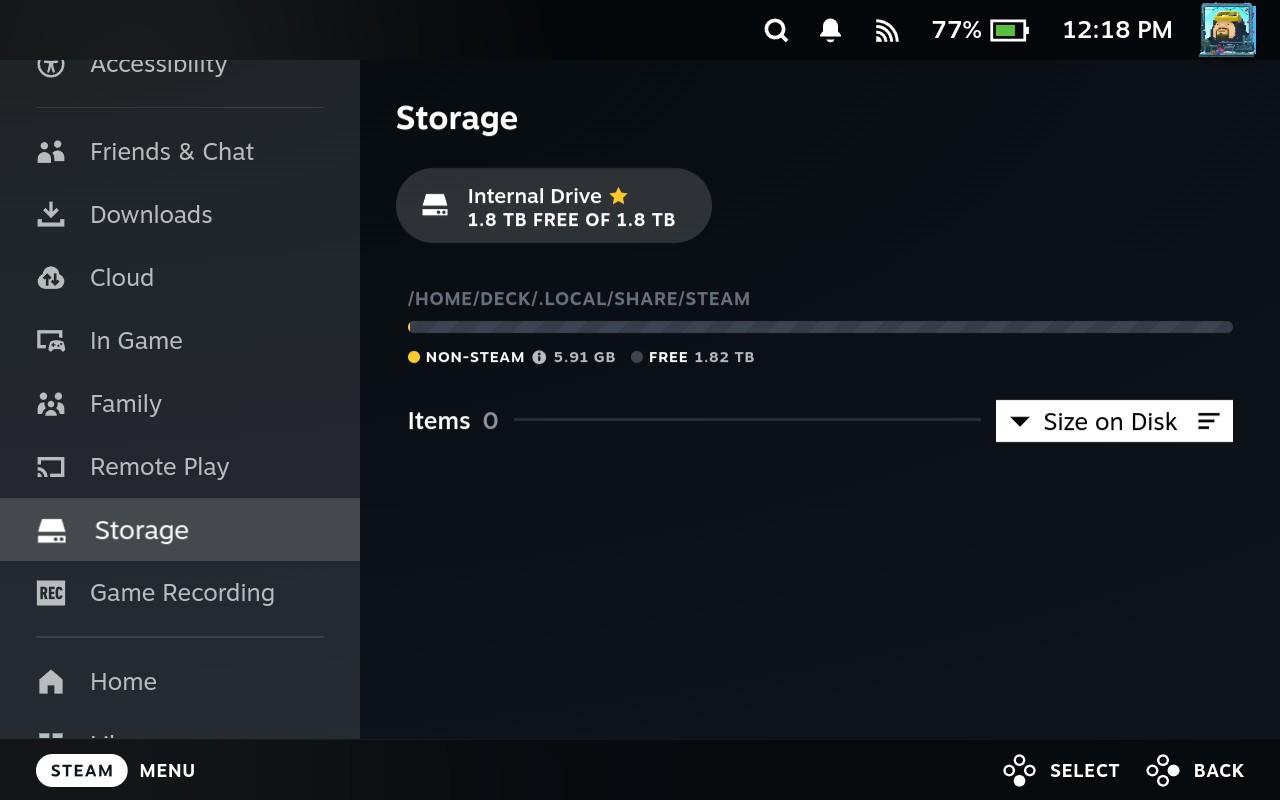Click the battery status icon
1280x800 pixels.
[x=1008, y=30]
